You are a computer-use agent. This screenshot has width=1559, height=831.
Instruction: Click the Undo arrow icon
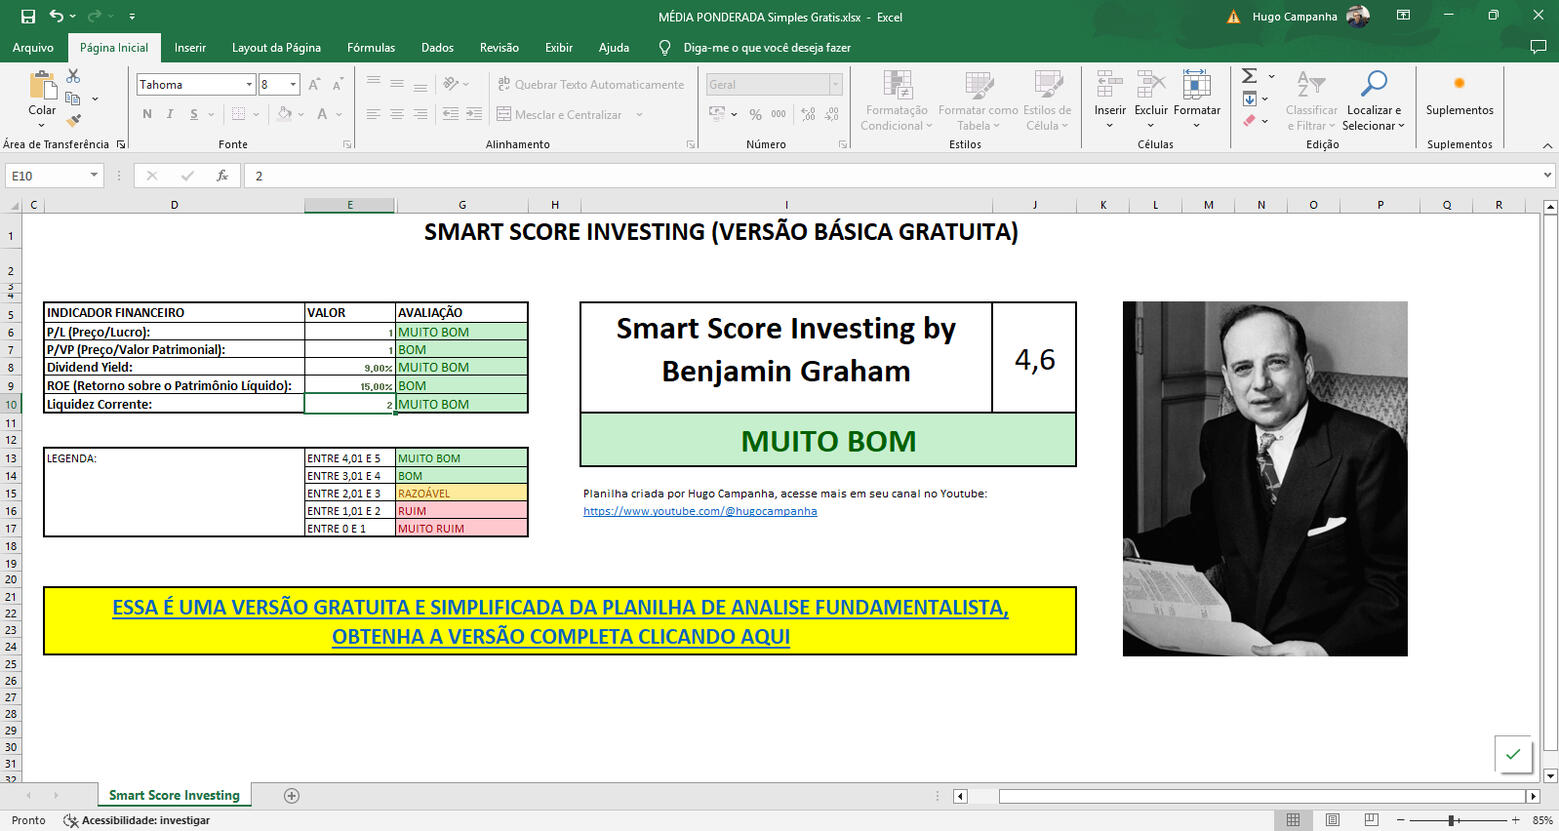tap(57, 16)
